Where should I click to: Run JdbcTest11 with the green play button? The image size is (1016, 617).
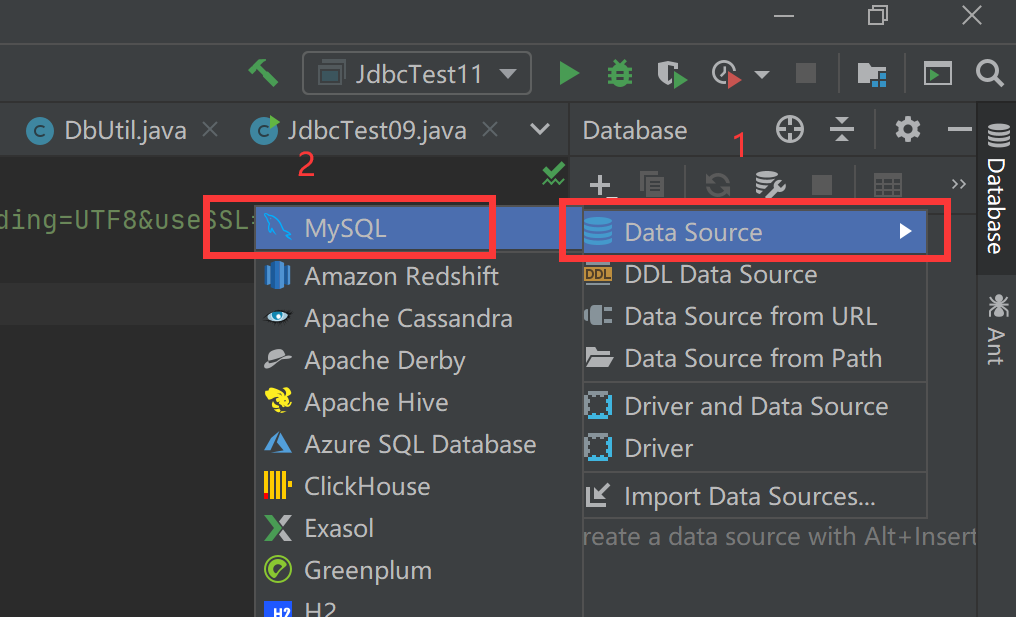click(568, 73)
